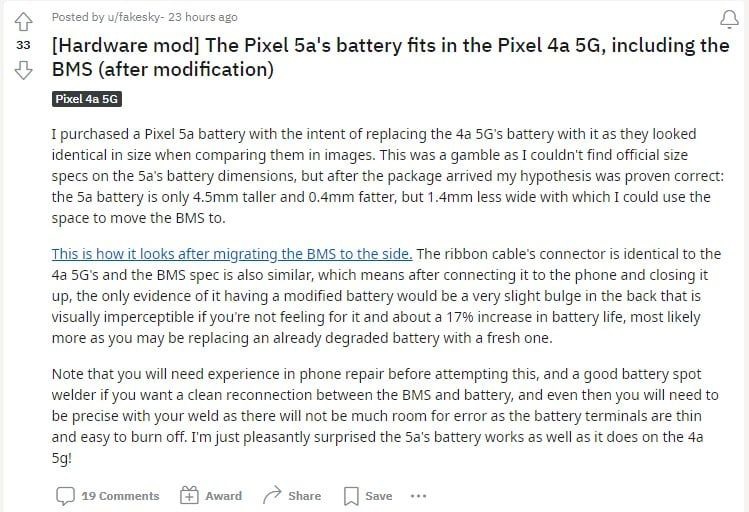Viewport: 749px width, 512px height.
Task: Click the Hardware mod post title
Action: [x=390, y=57]
